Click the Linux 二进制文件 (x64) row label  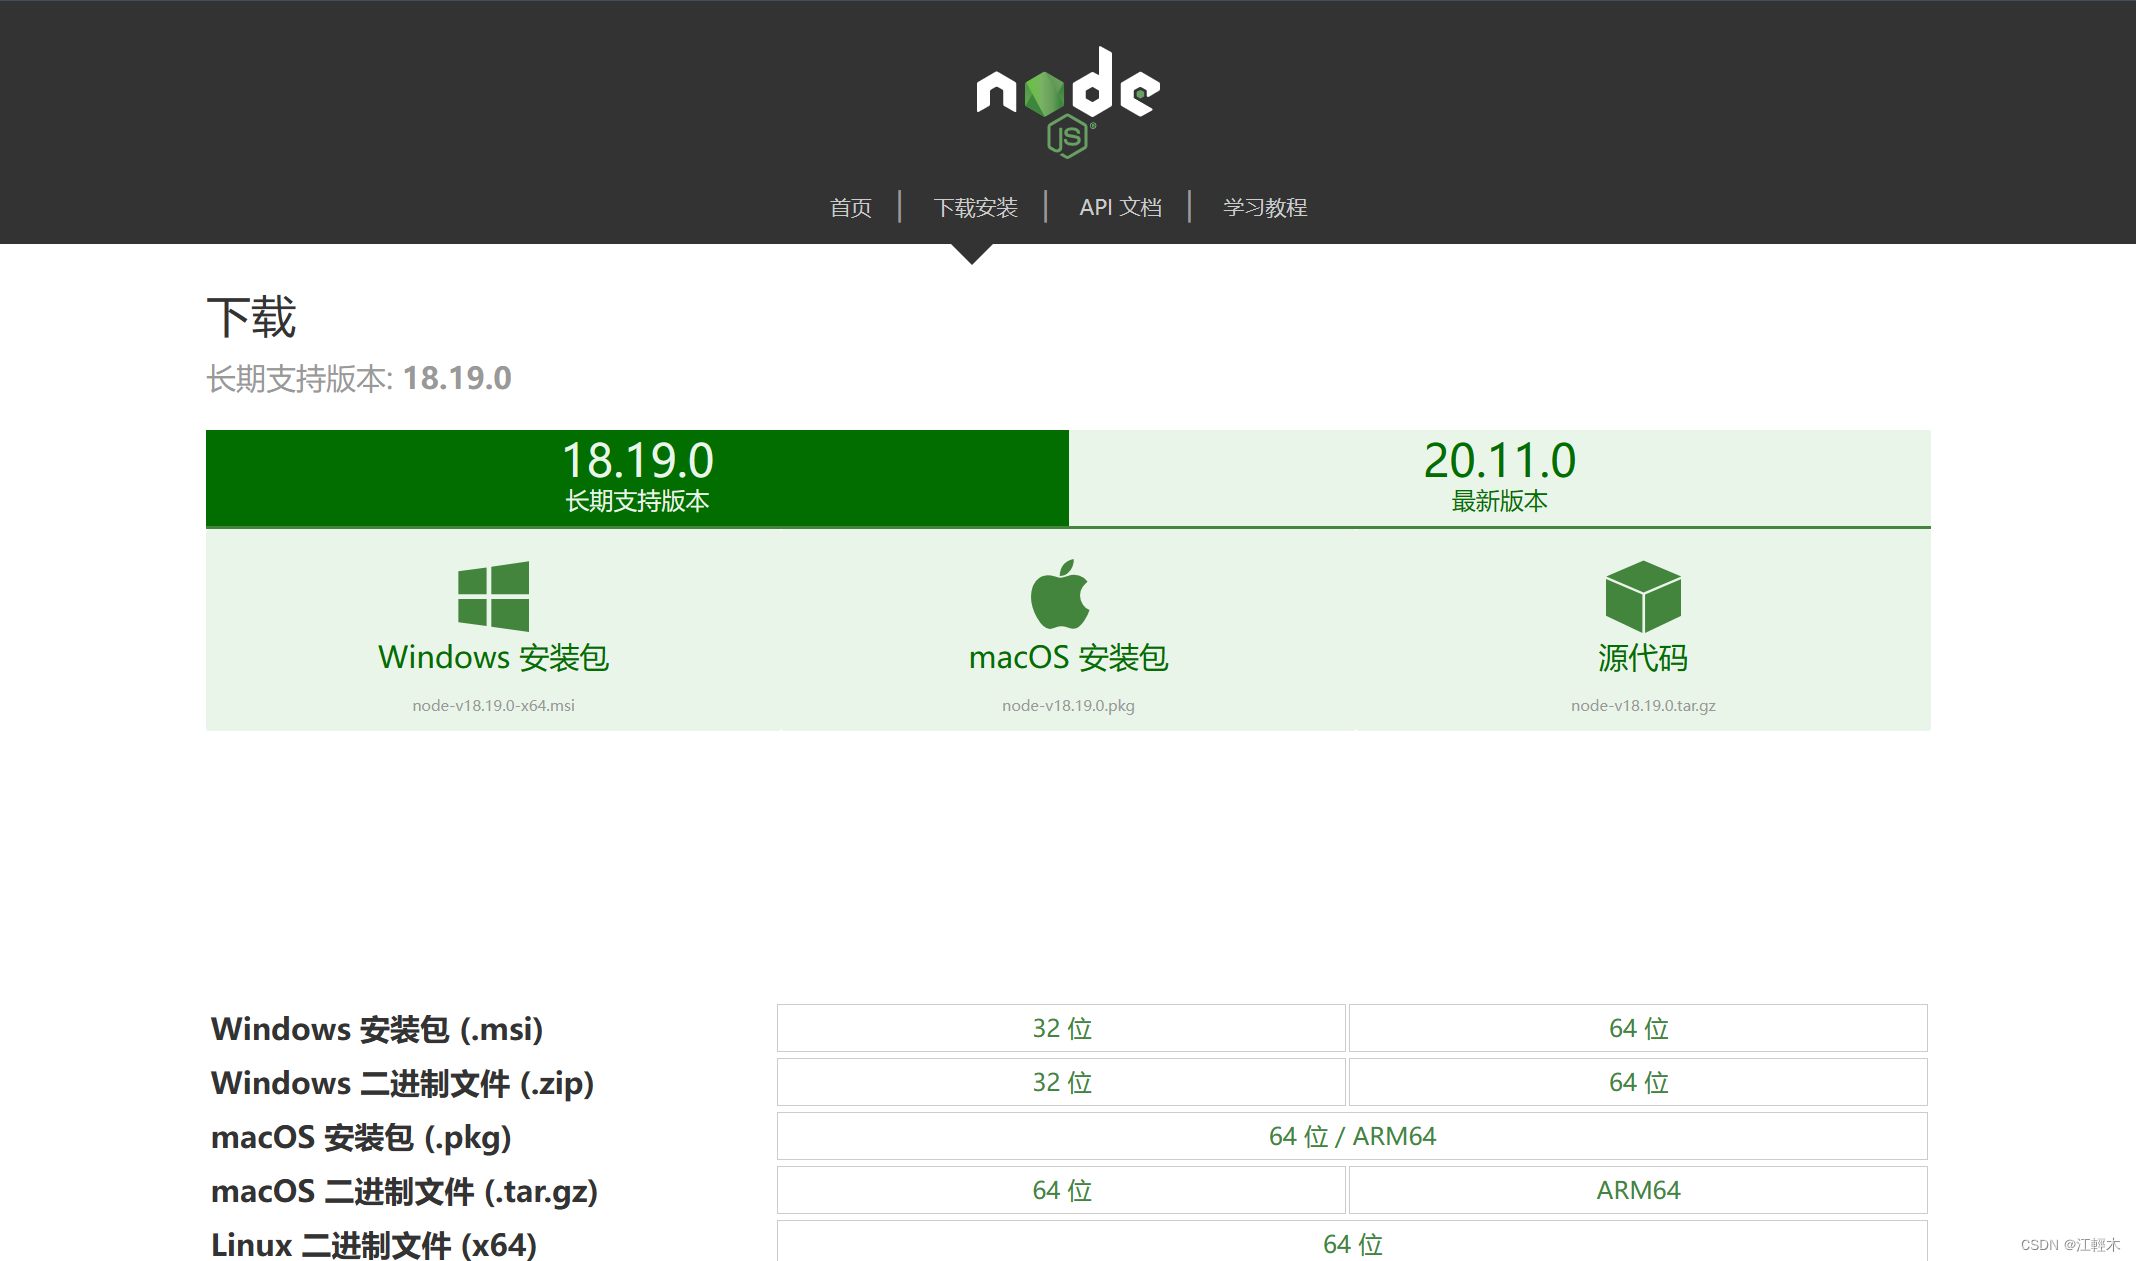(x=374, y=1245)
